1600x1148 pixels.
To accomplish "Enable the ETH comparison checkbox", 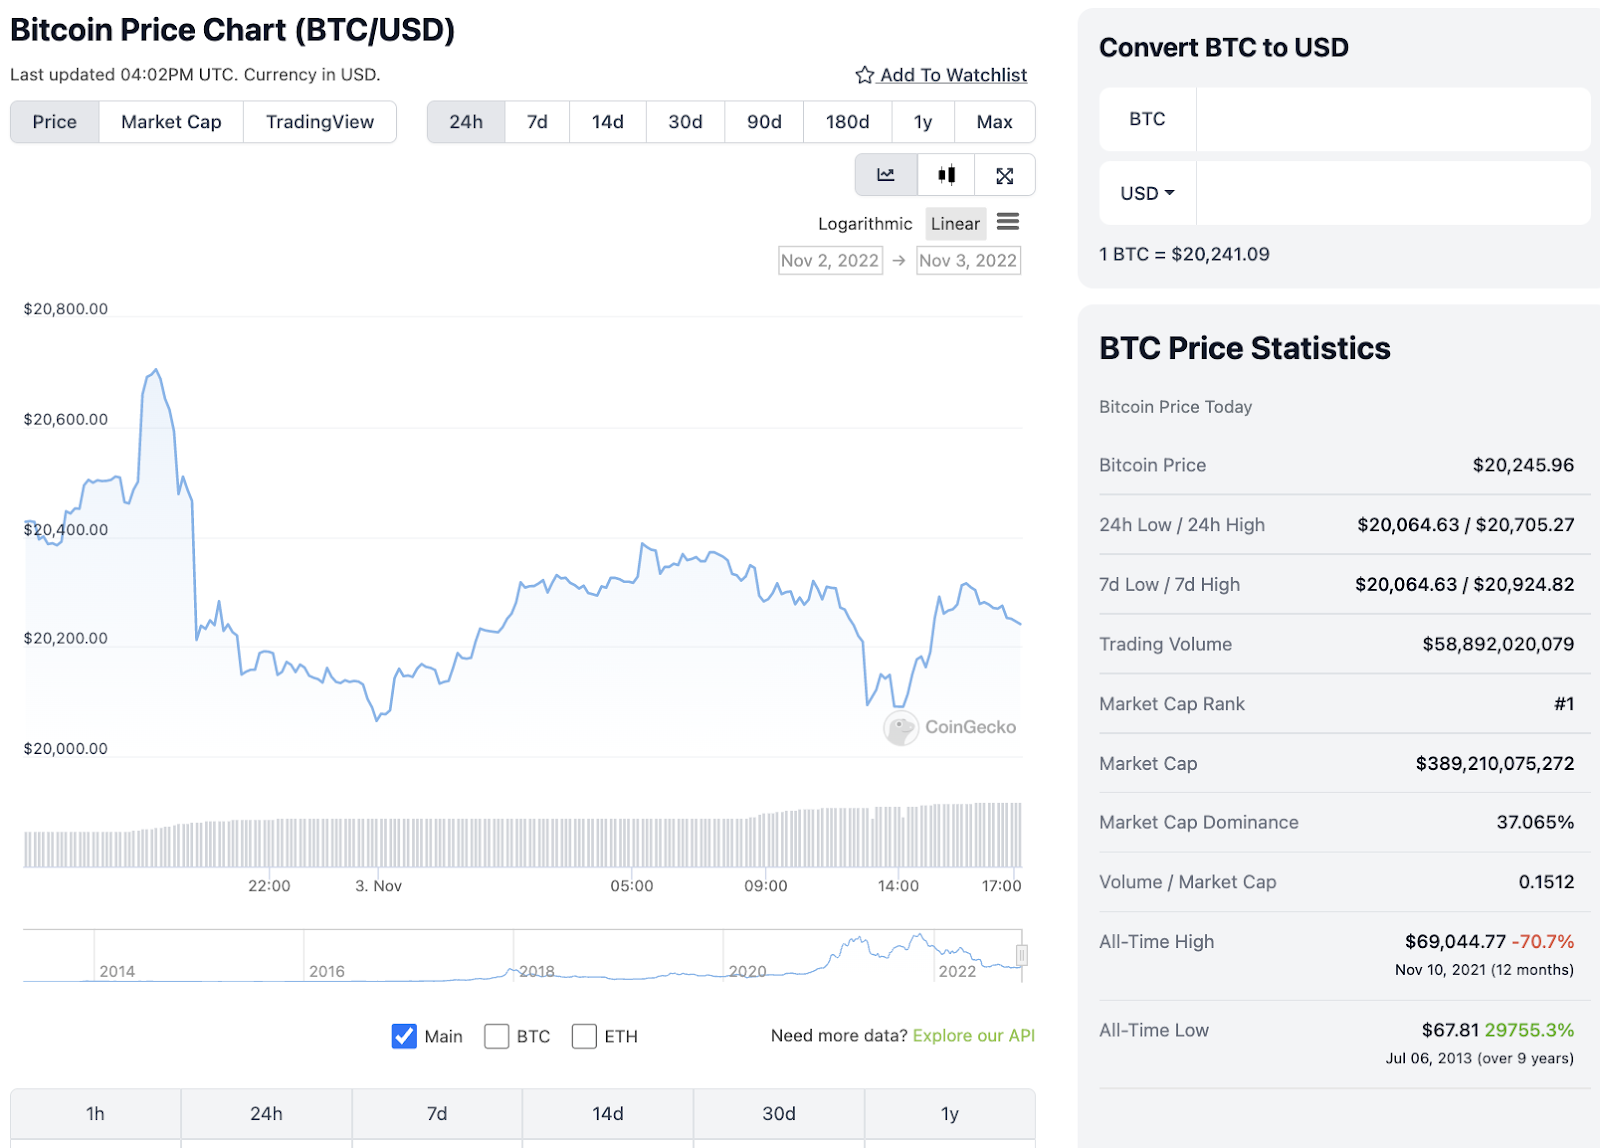I will [x=584, y=1036].
